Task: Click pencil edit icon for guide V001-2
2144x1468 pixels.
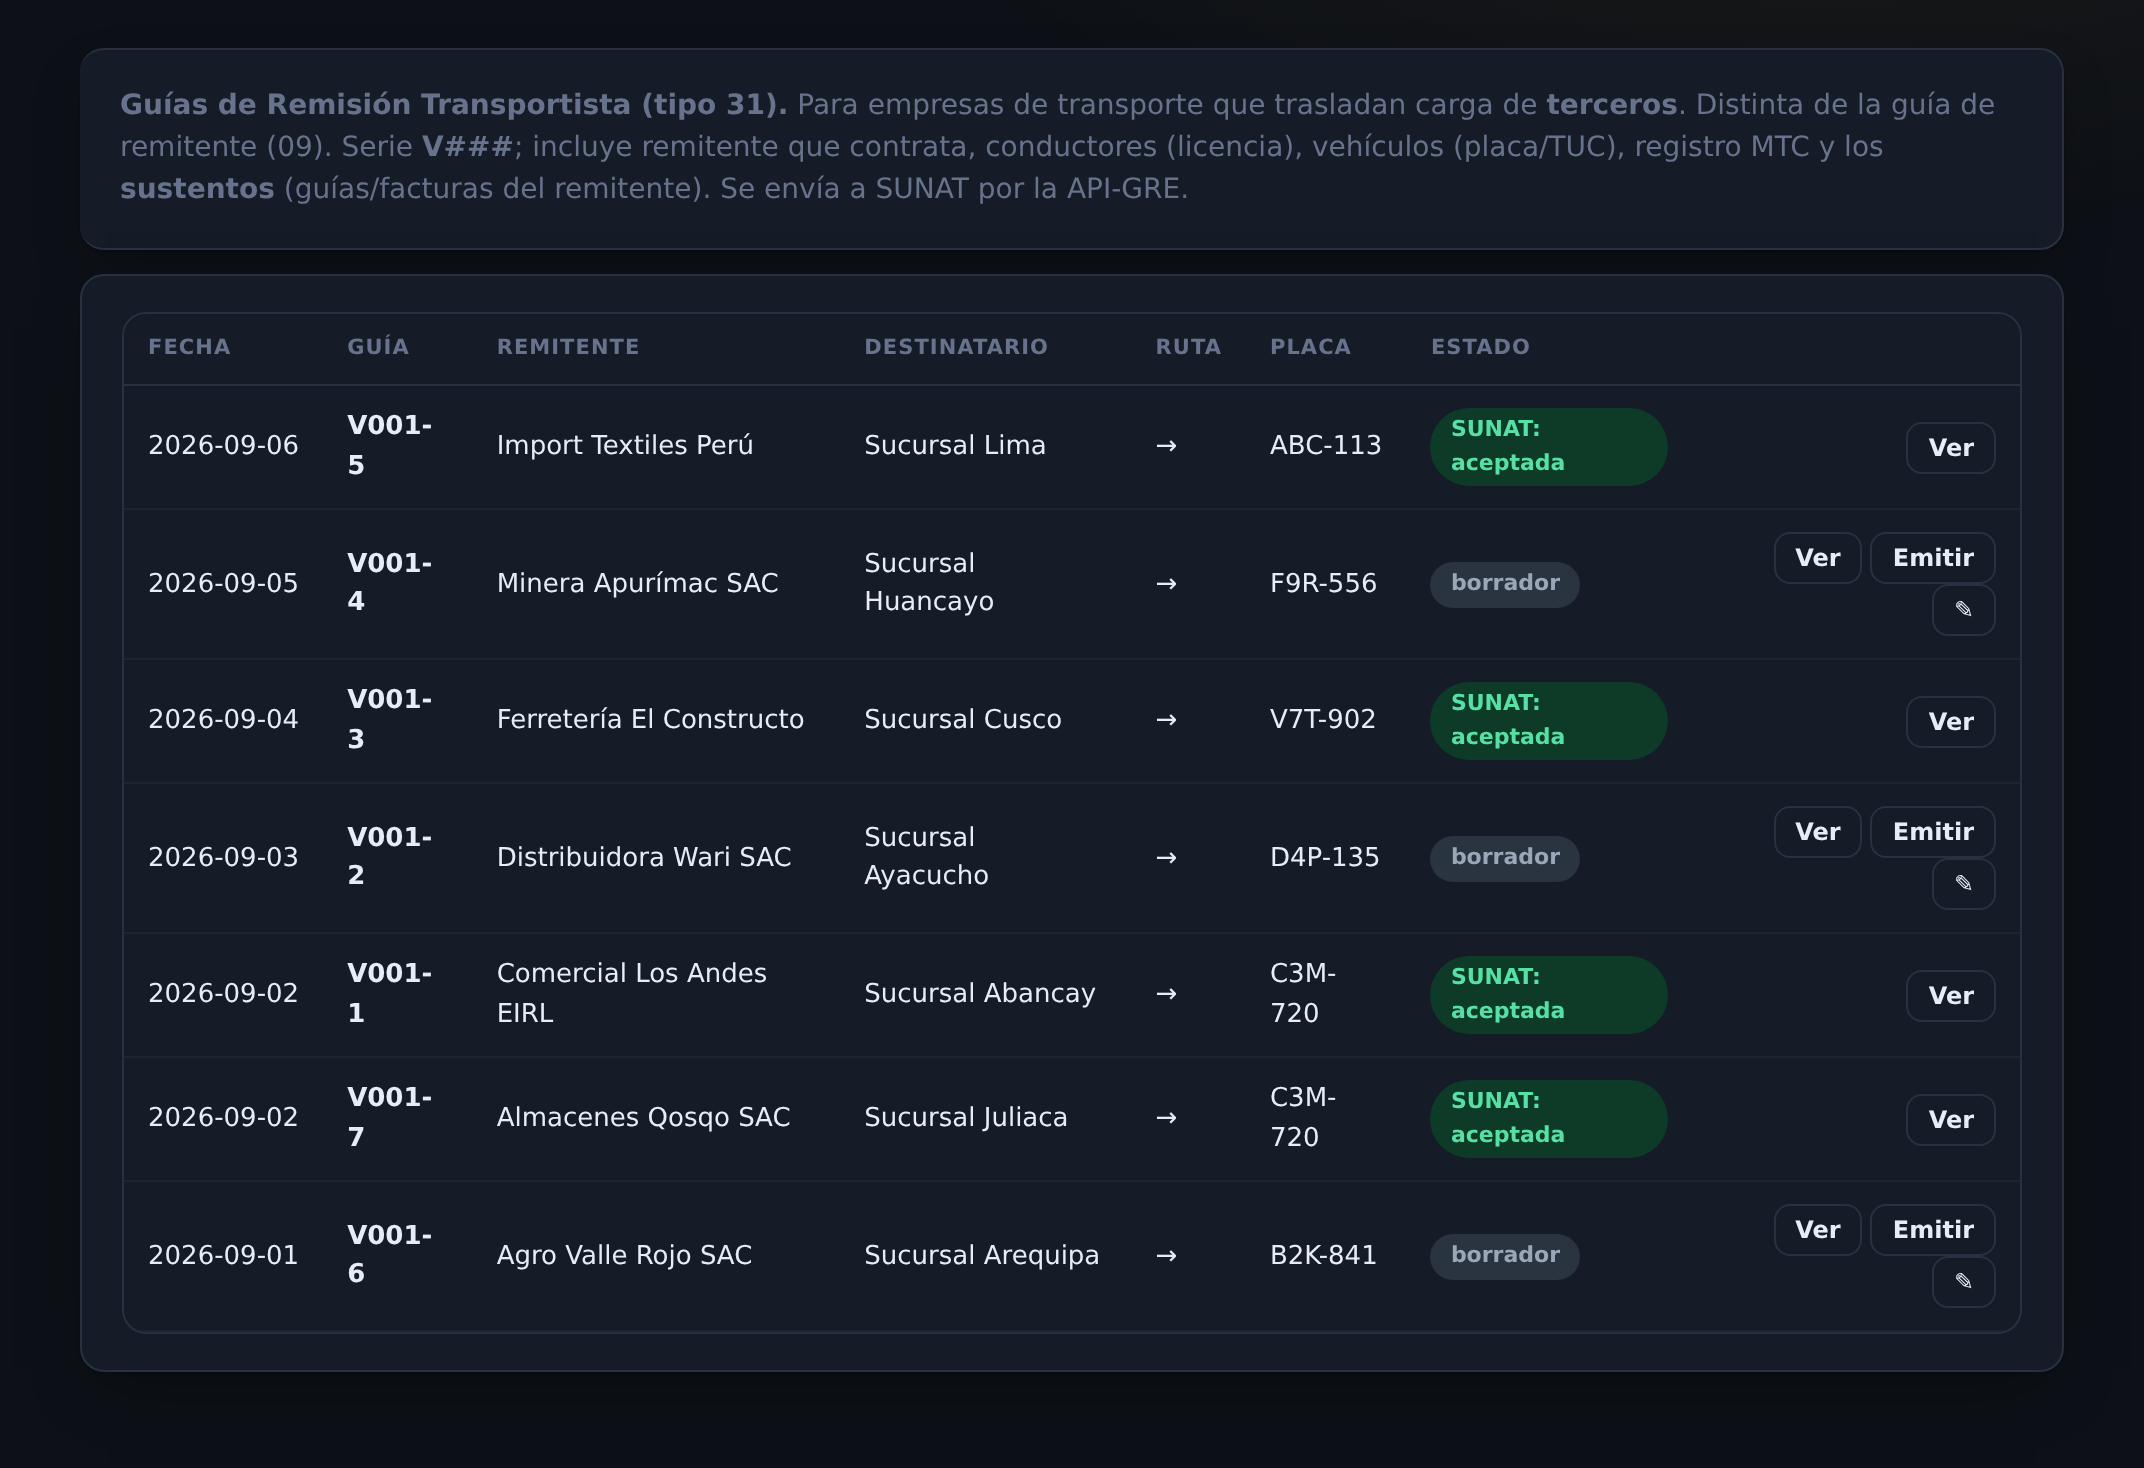Action: tap(1963, 884)
